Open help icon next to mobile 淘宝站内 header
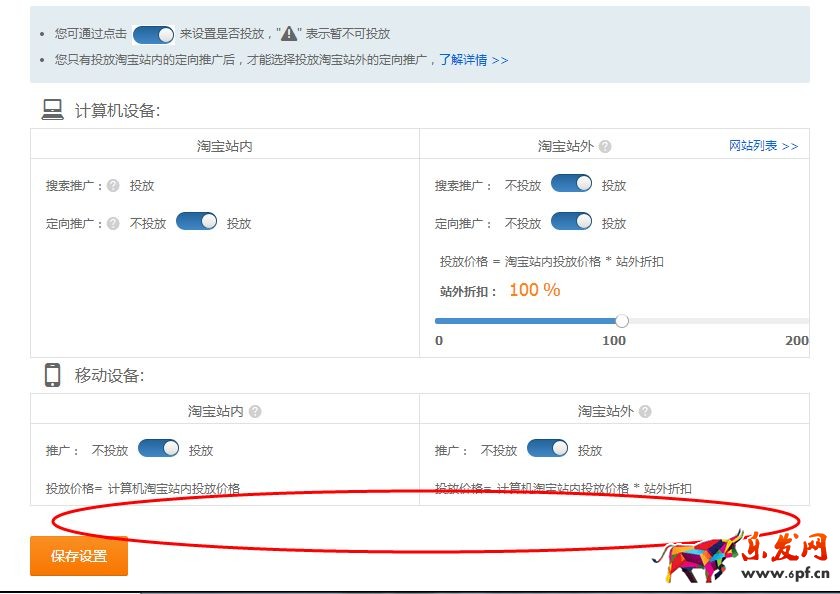840x594 pixels. pyautogui.click(x=256, y=410)
